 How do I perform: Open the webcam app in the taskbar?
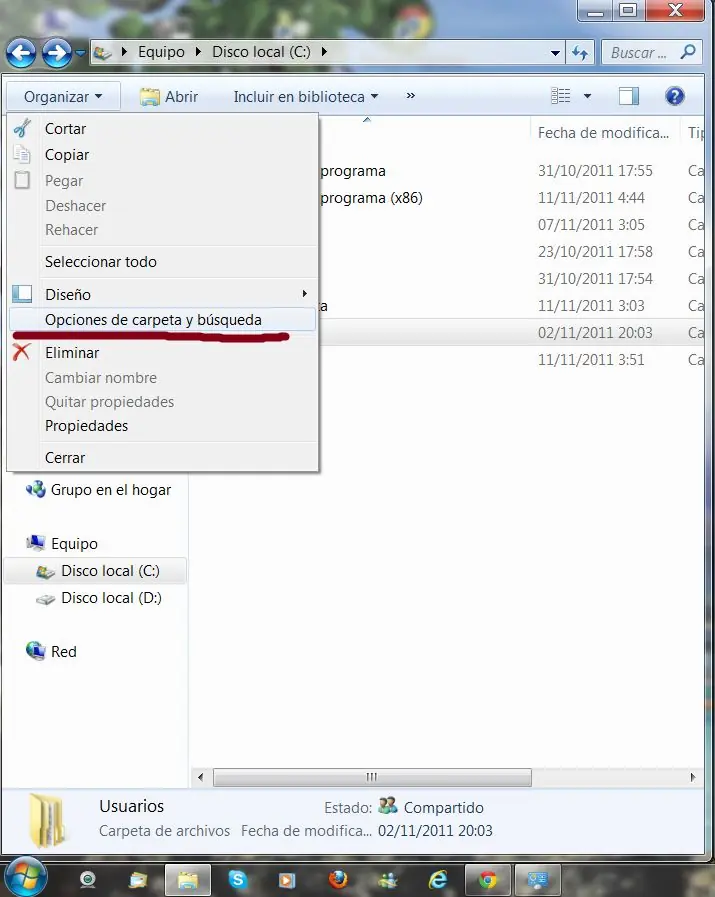[88, 879]
